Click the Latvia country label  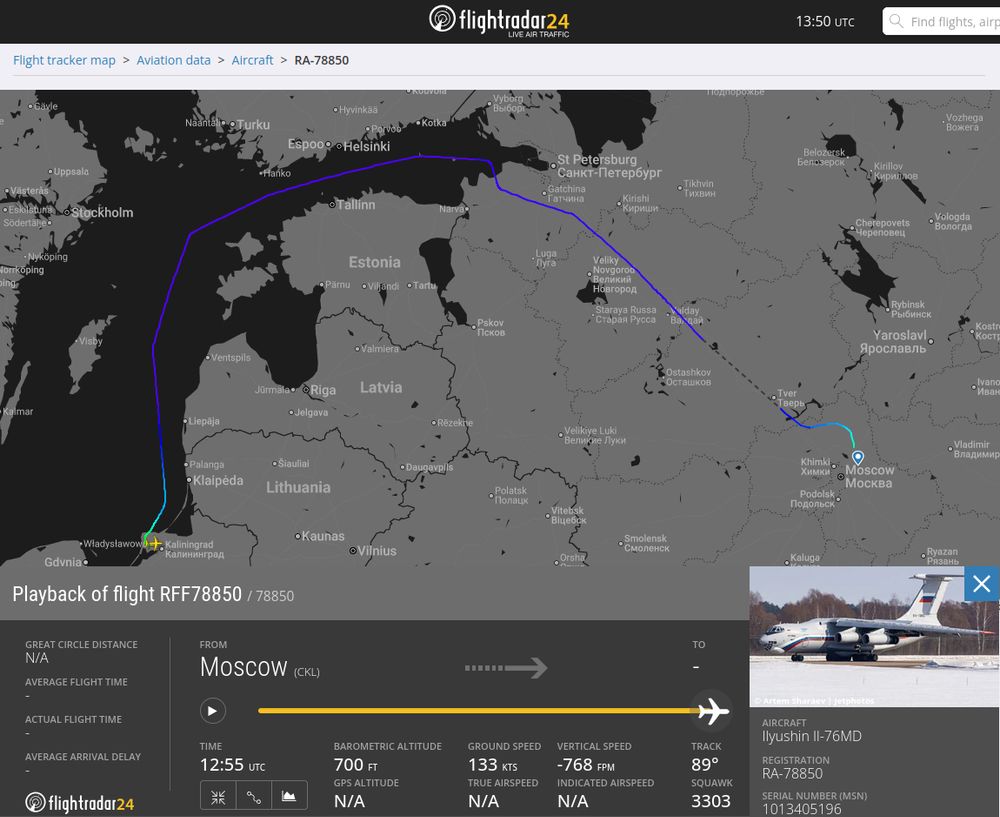point(381,387)
